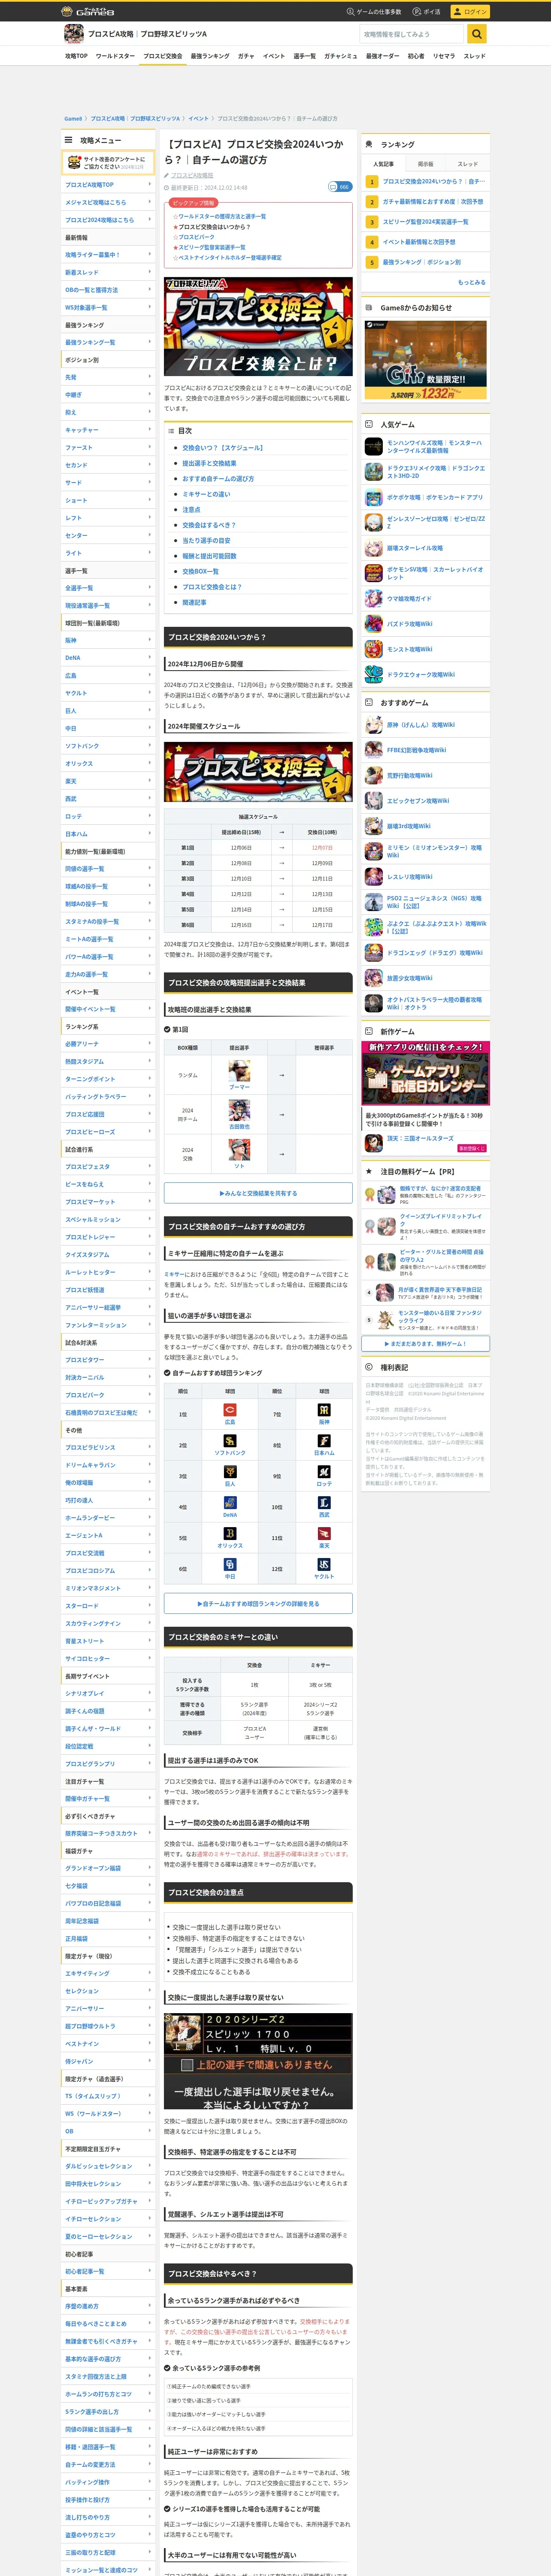Click the プロスピ交換会とは? top banner image
551x2576 pixels.
click(x=258, y=328)
